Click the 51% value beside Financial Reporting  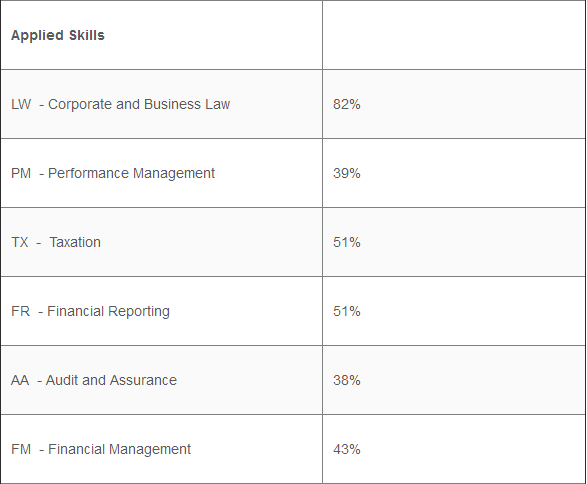pyautogui.click(x=347, y=311)
